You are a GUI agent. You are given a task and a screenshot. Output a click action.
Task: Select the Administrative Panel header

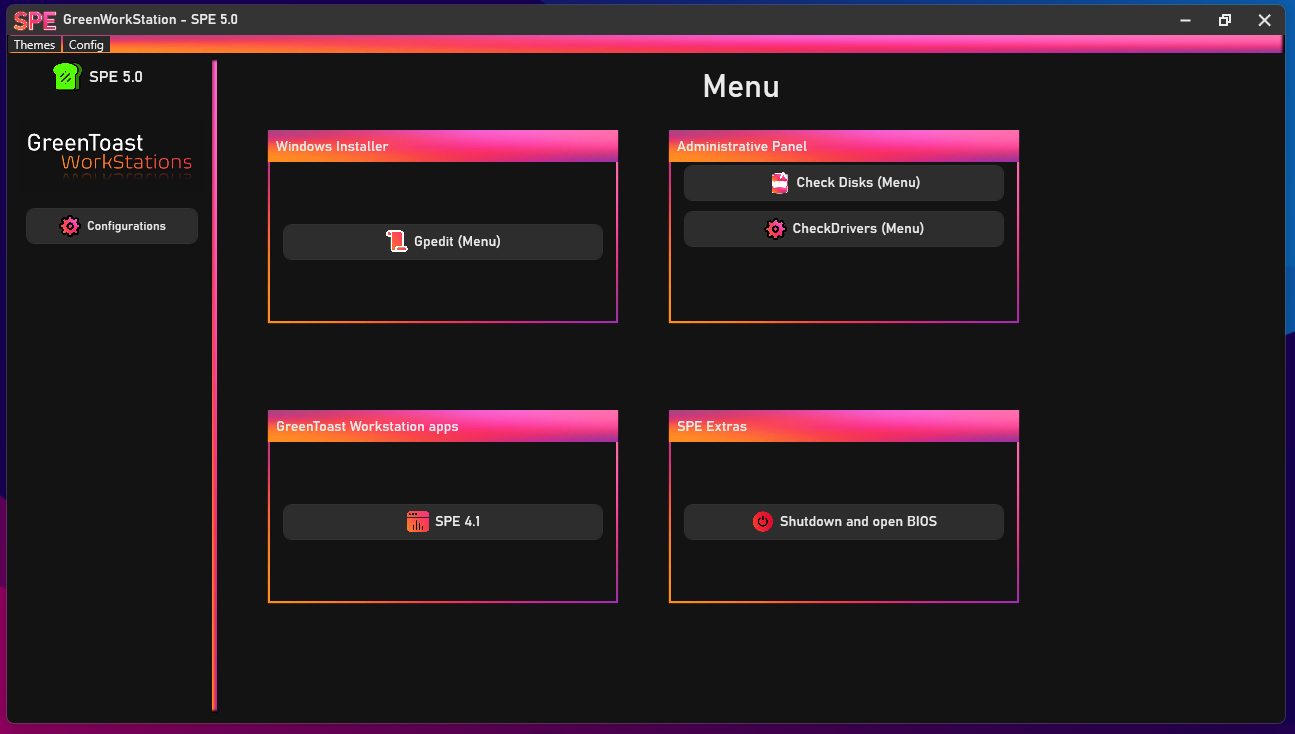[x=843, y=146]
